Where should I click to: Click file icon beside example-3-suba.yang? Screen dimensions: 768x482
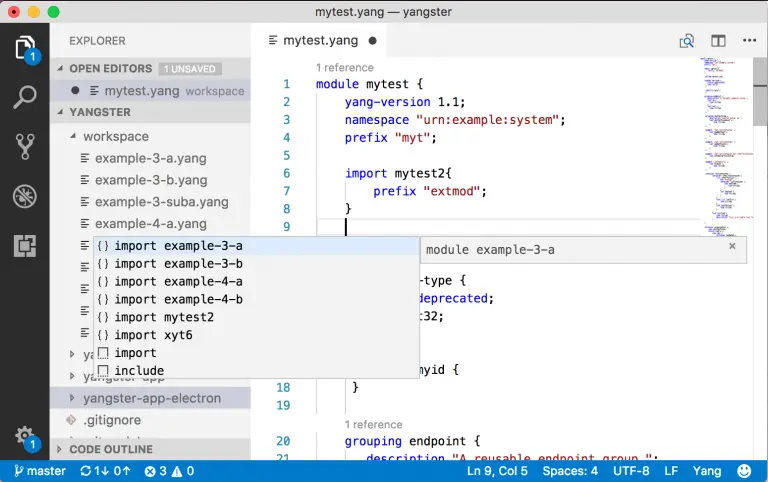pyautogui.click(x=85, y=201)
